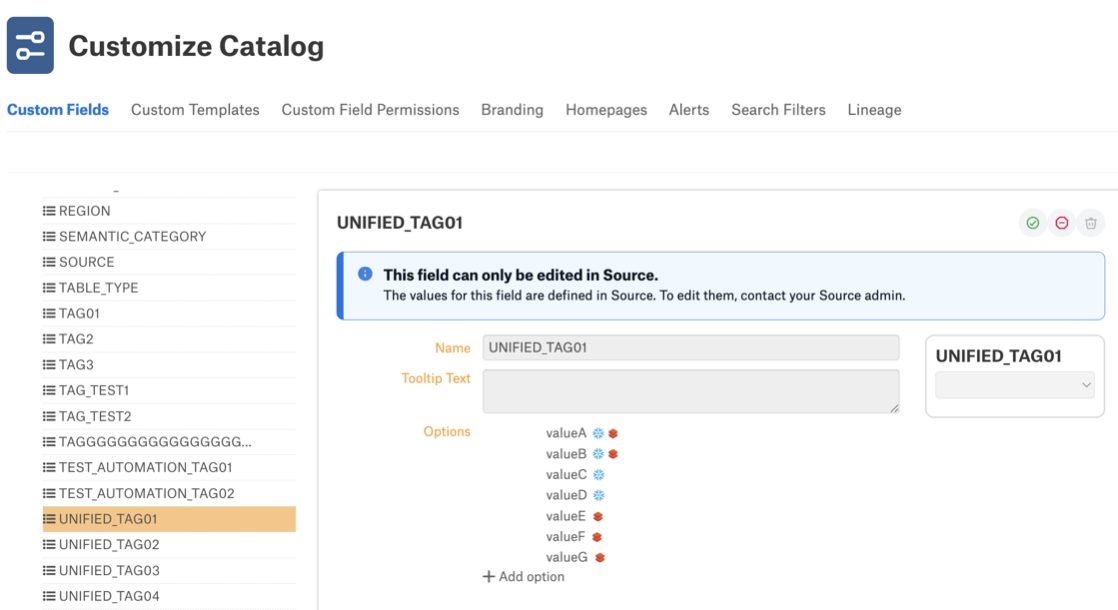
Task: Click the Databricks icon next to valueA
Action: (613, 433)
